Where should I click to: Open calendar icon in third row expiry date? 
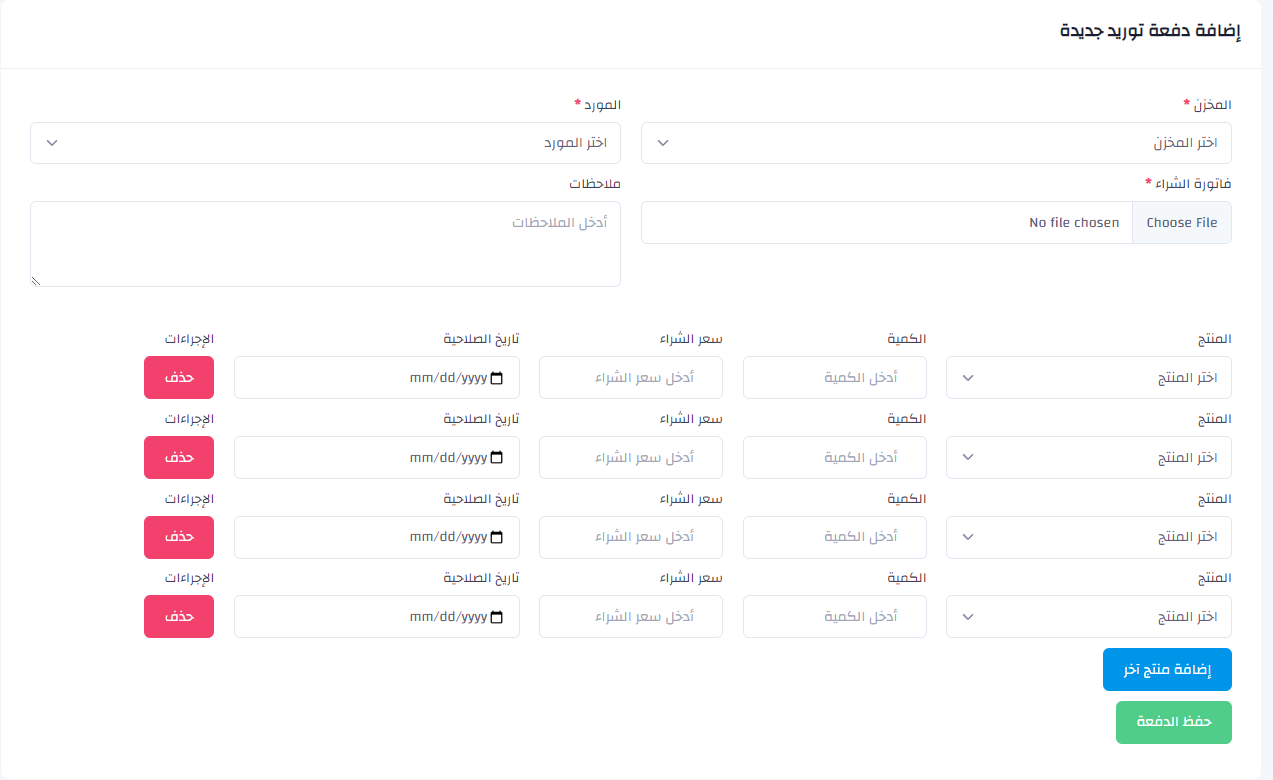(498, 537)
